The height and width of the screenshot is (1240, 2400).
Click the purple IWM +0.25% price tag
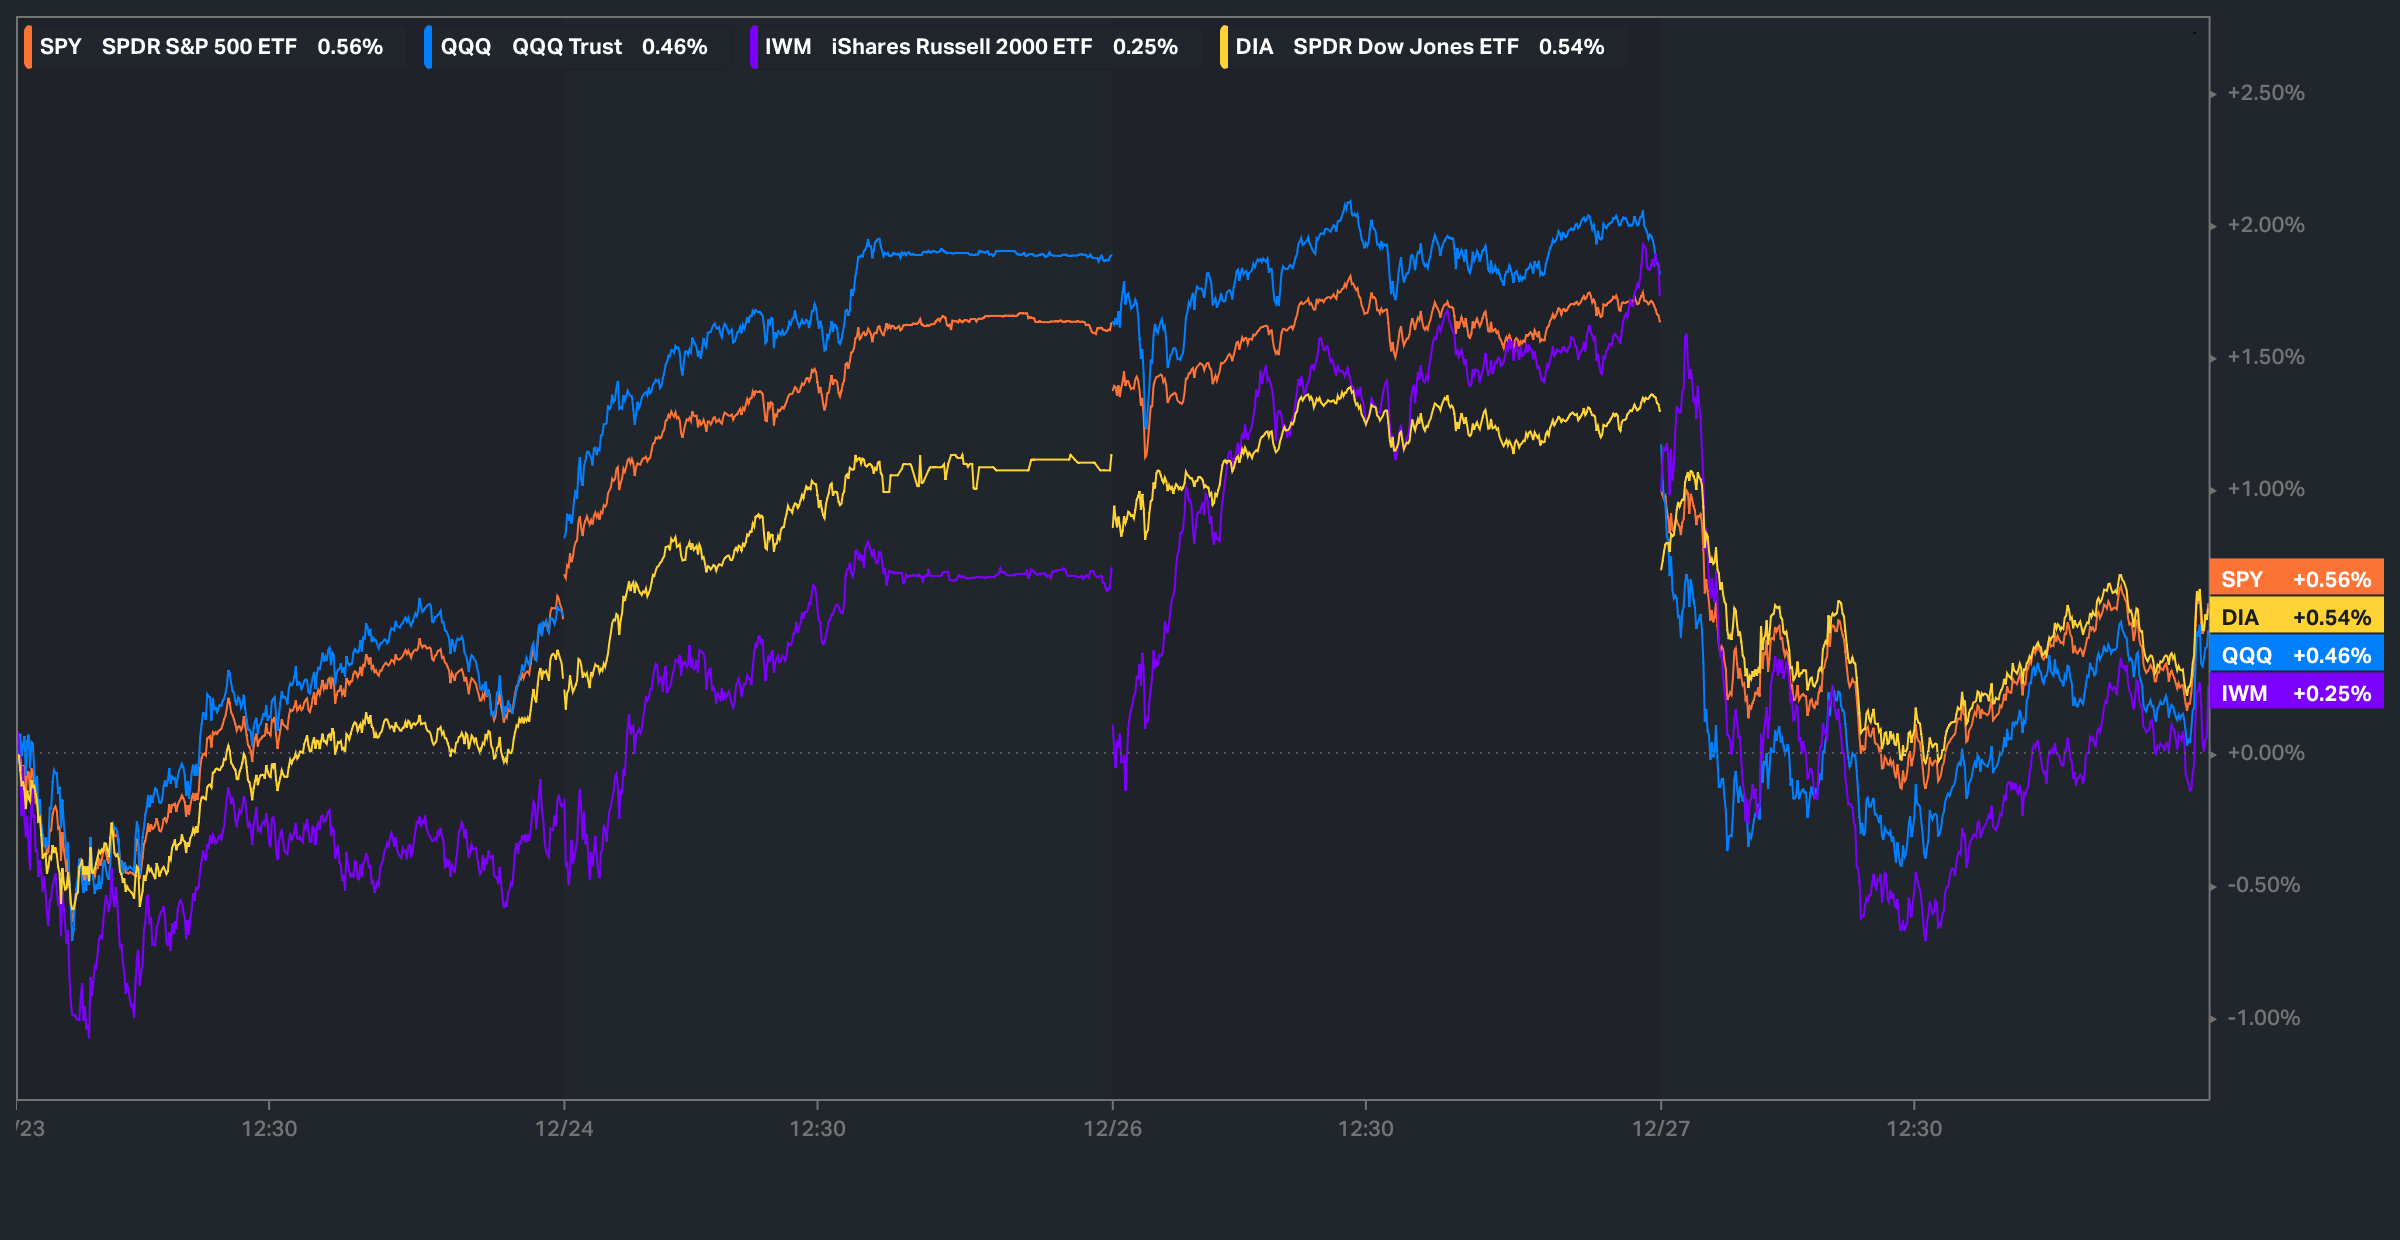(x=2296, y=693)
